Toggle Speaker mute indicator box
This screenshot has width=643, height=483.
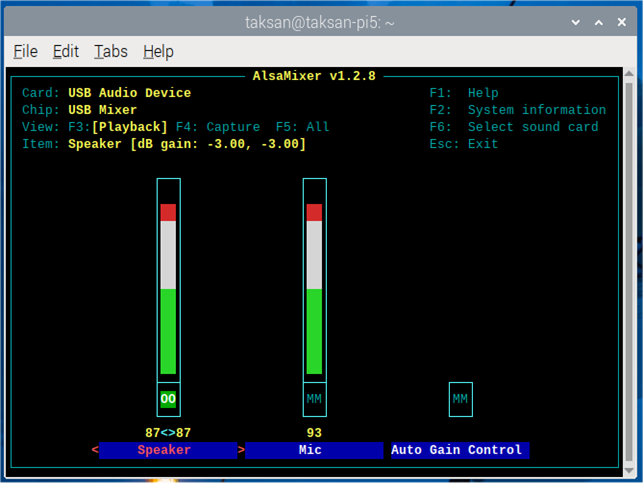point(168,399)
